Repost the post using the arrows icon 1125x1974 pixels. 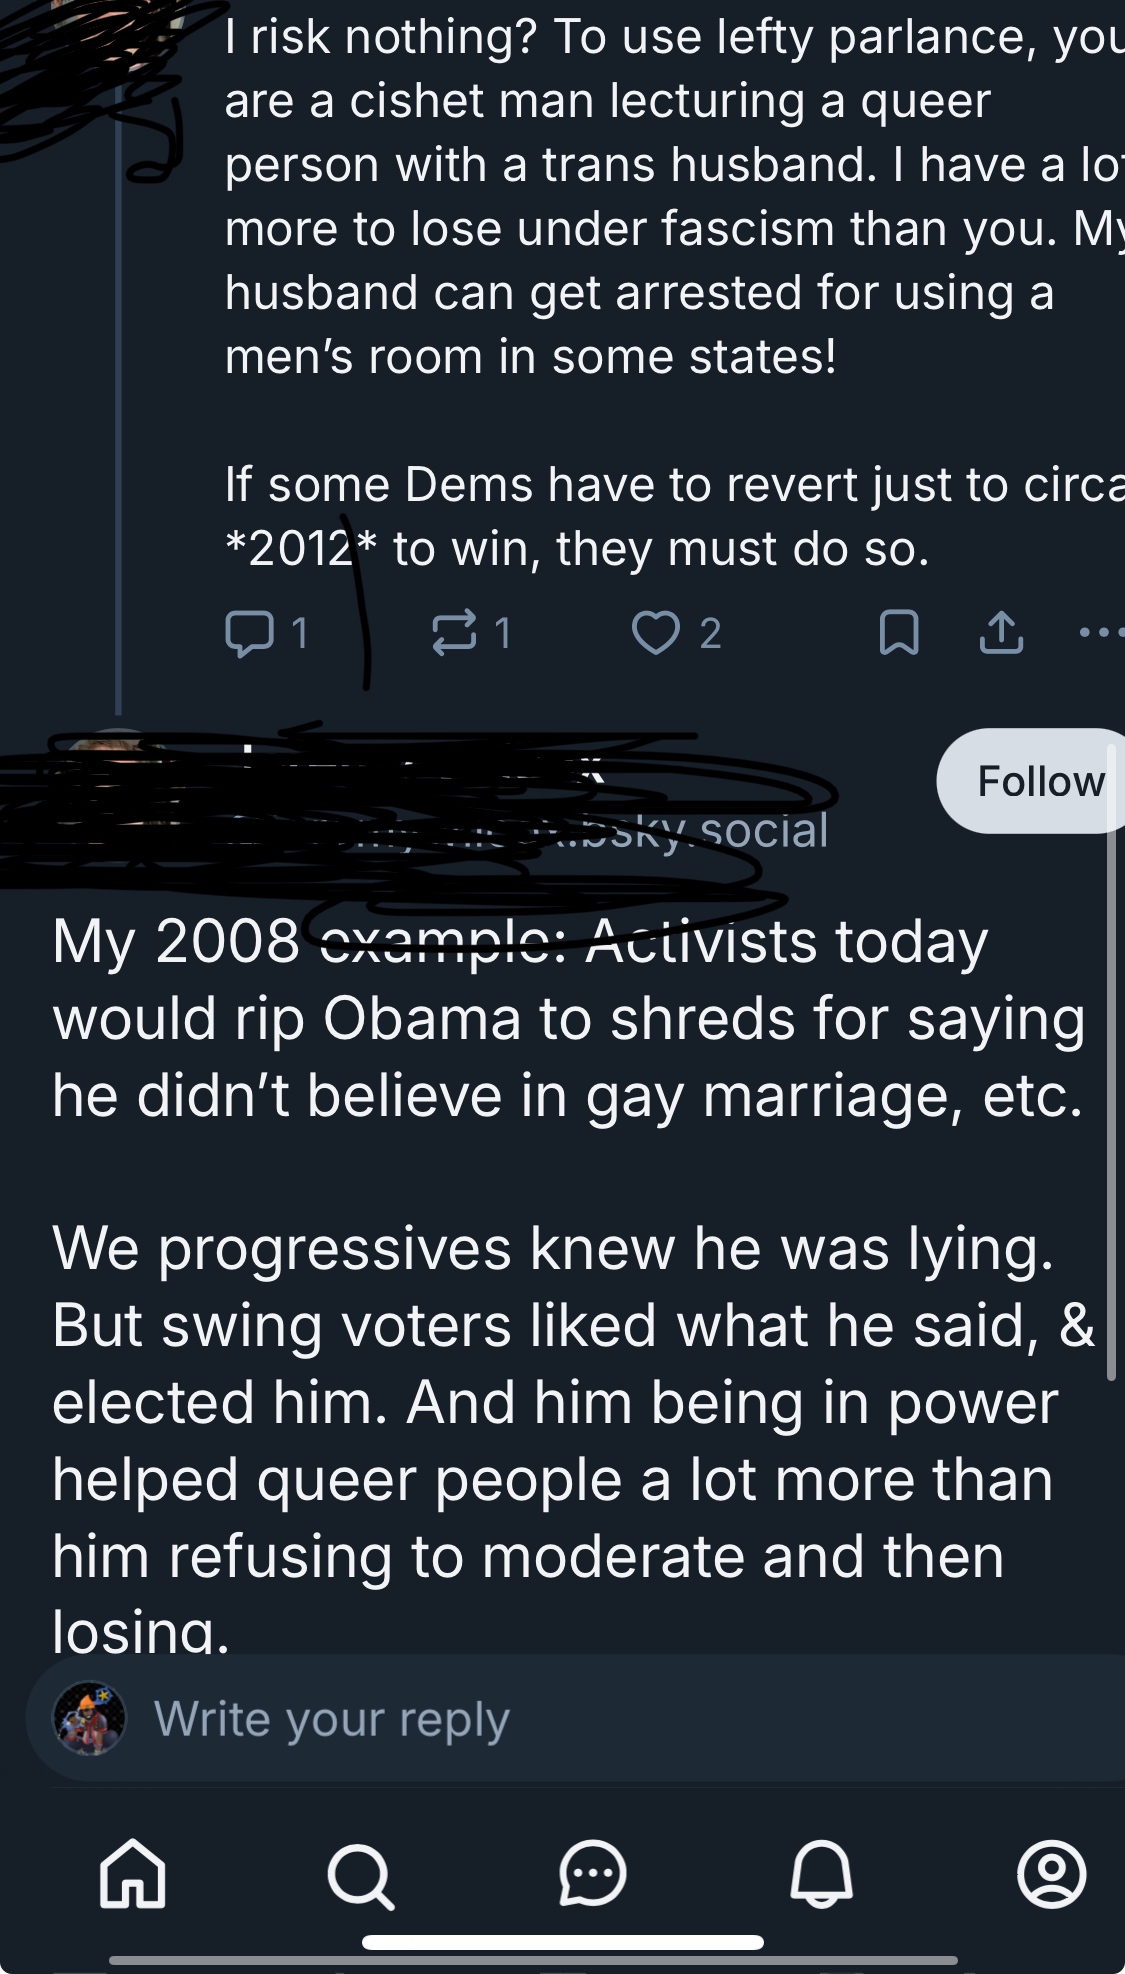tap(453, 633)
